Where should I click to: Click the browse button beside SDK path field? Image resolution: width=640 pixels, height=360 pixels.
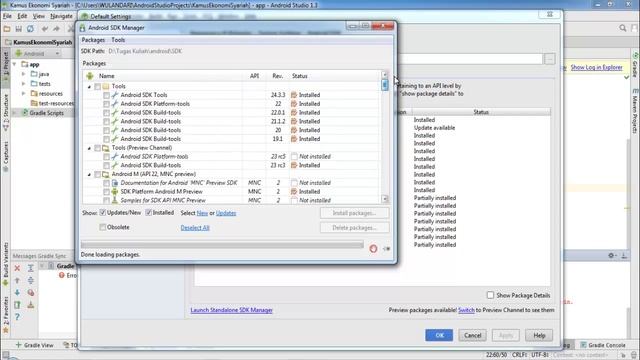tap(549, 59)
